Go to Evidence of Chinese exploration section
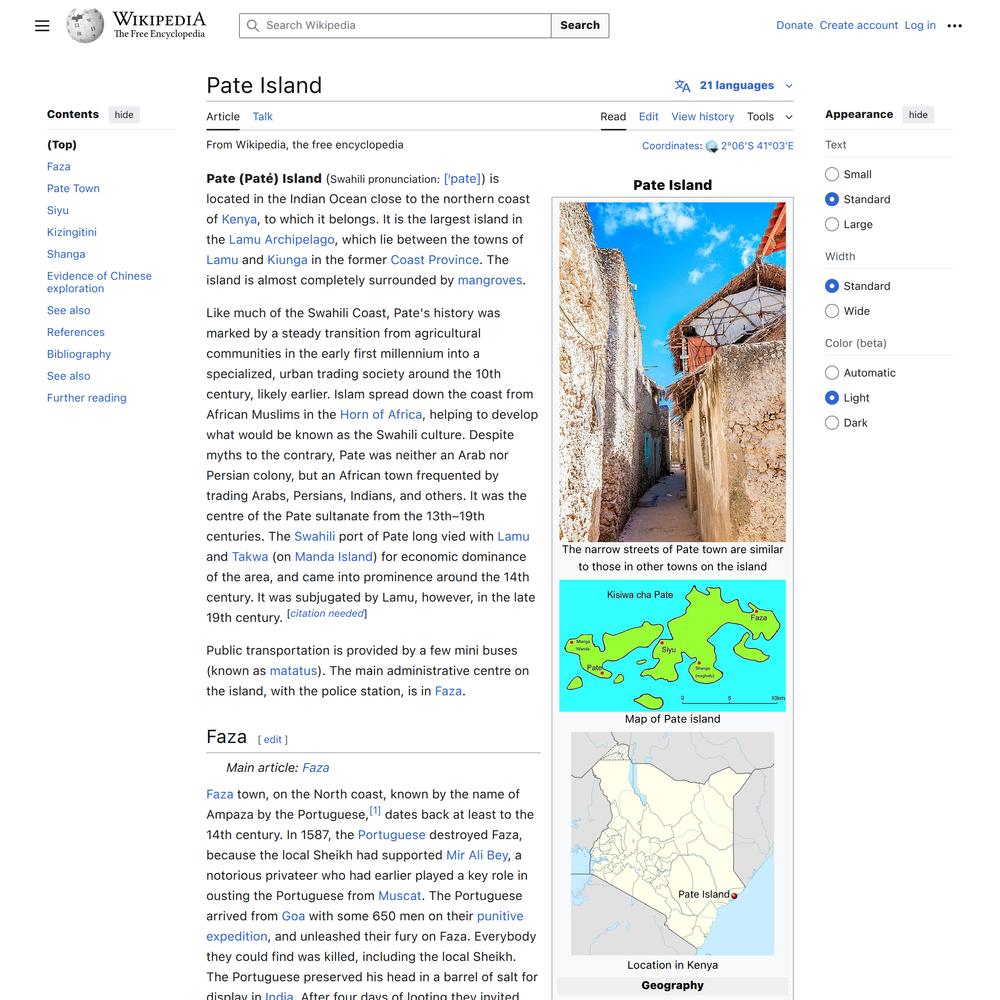This screenshot has width=1000, height=1000. tap(99, 282)
